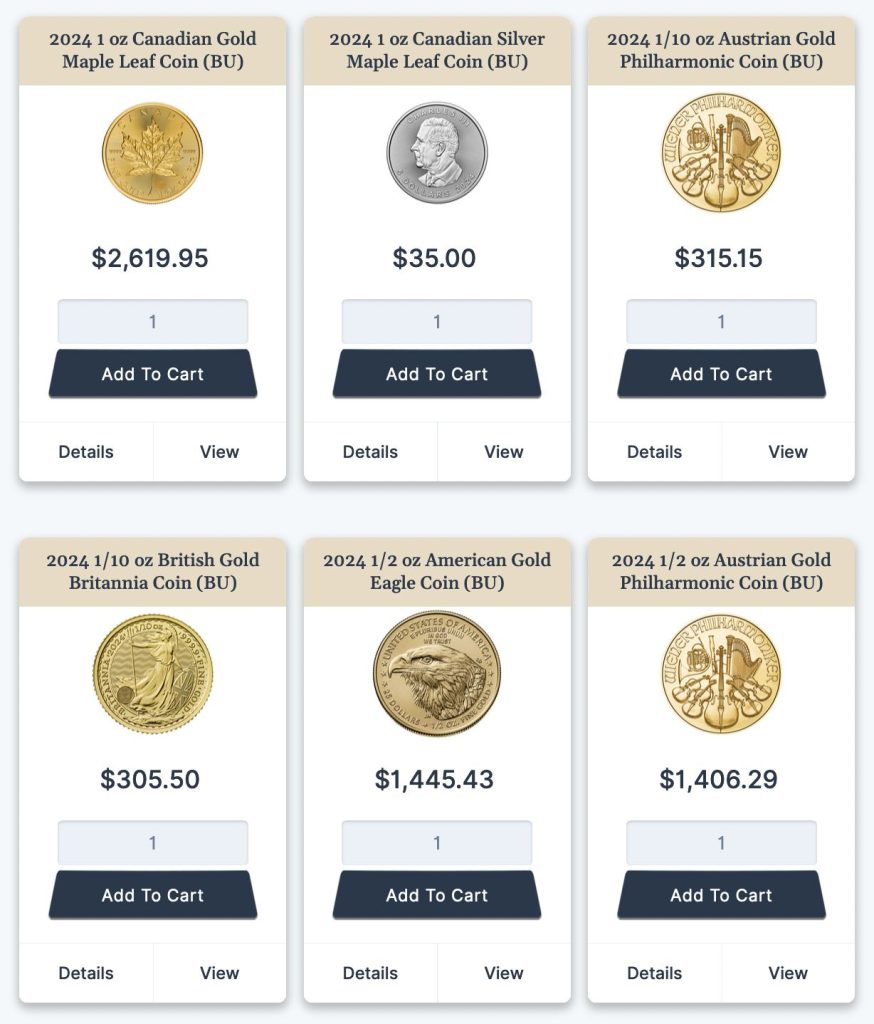874x1024 pixels.
Task: View the 1/10 oz Austrian Philharmonic coin
Action: point(788,452)
